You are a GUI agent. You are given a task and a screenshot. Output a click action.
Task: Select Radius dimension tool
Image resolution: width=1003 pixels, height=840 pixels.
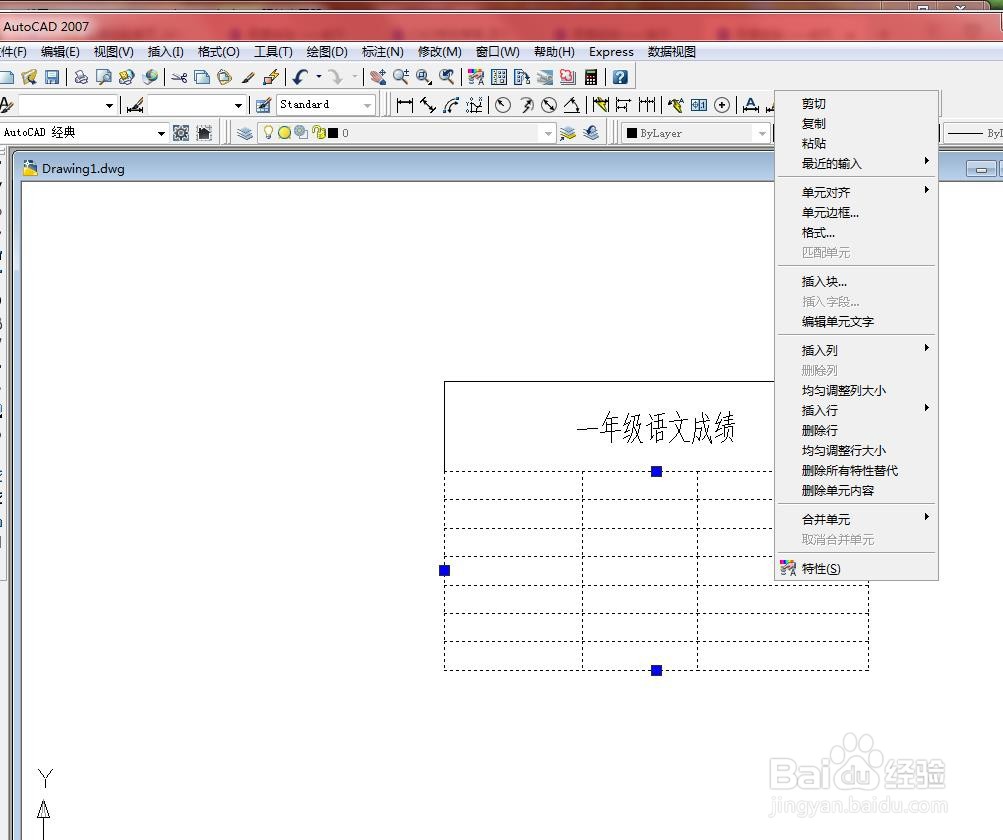503,105
